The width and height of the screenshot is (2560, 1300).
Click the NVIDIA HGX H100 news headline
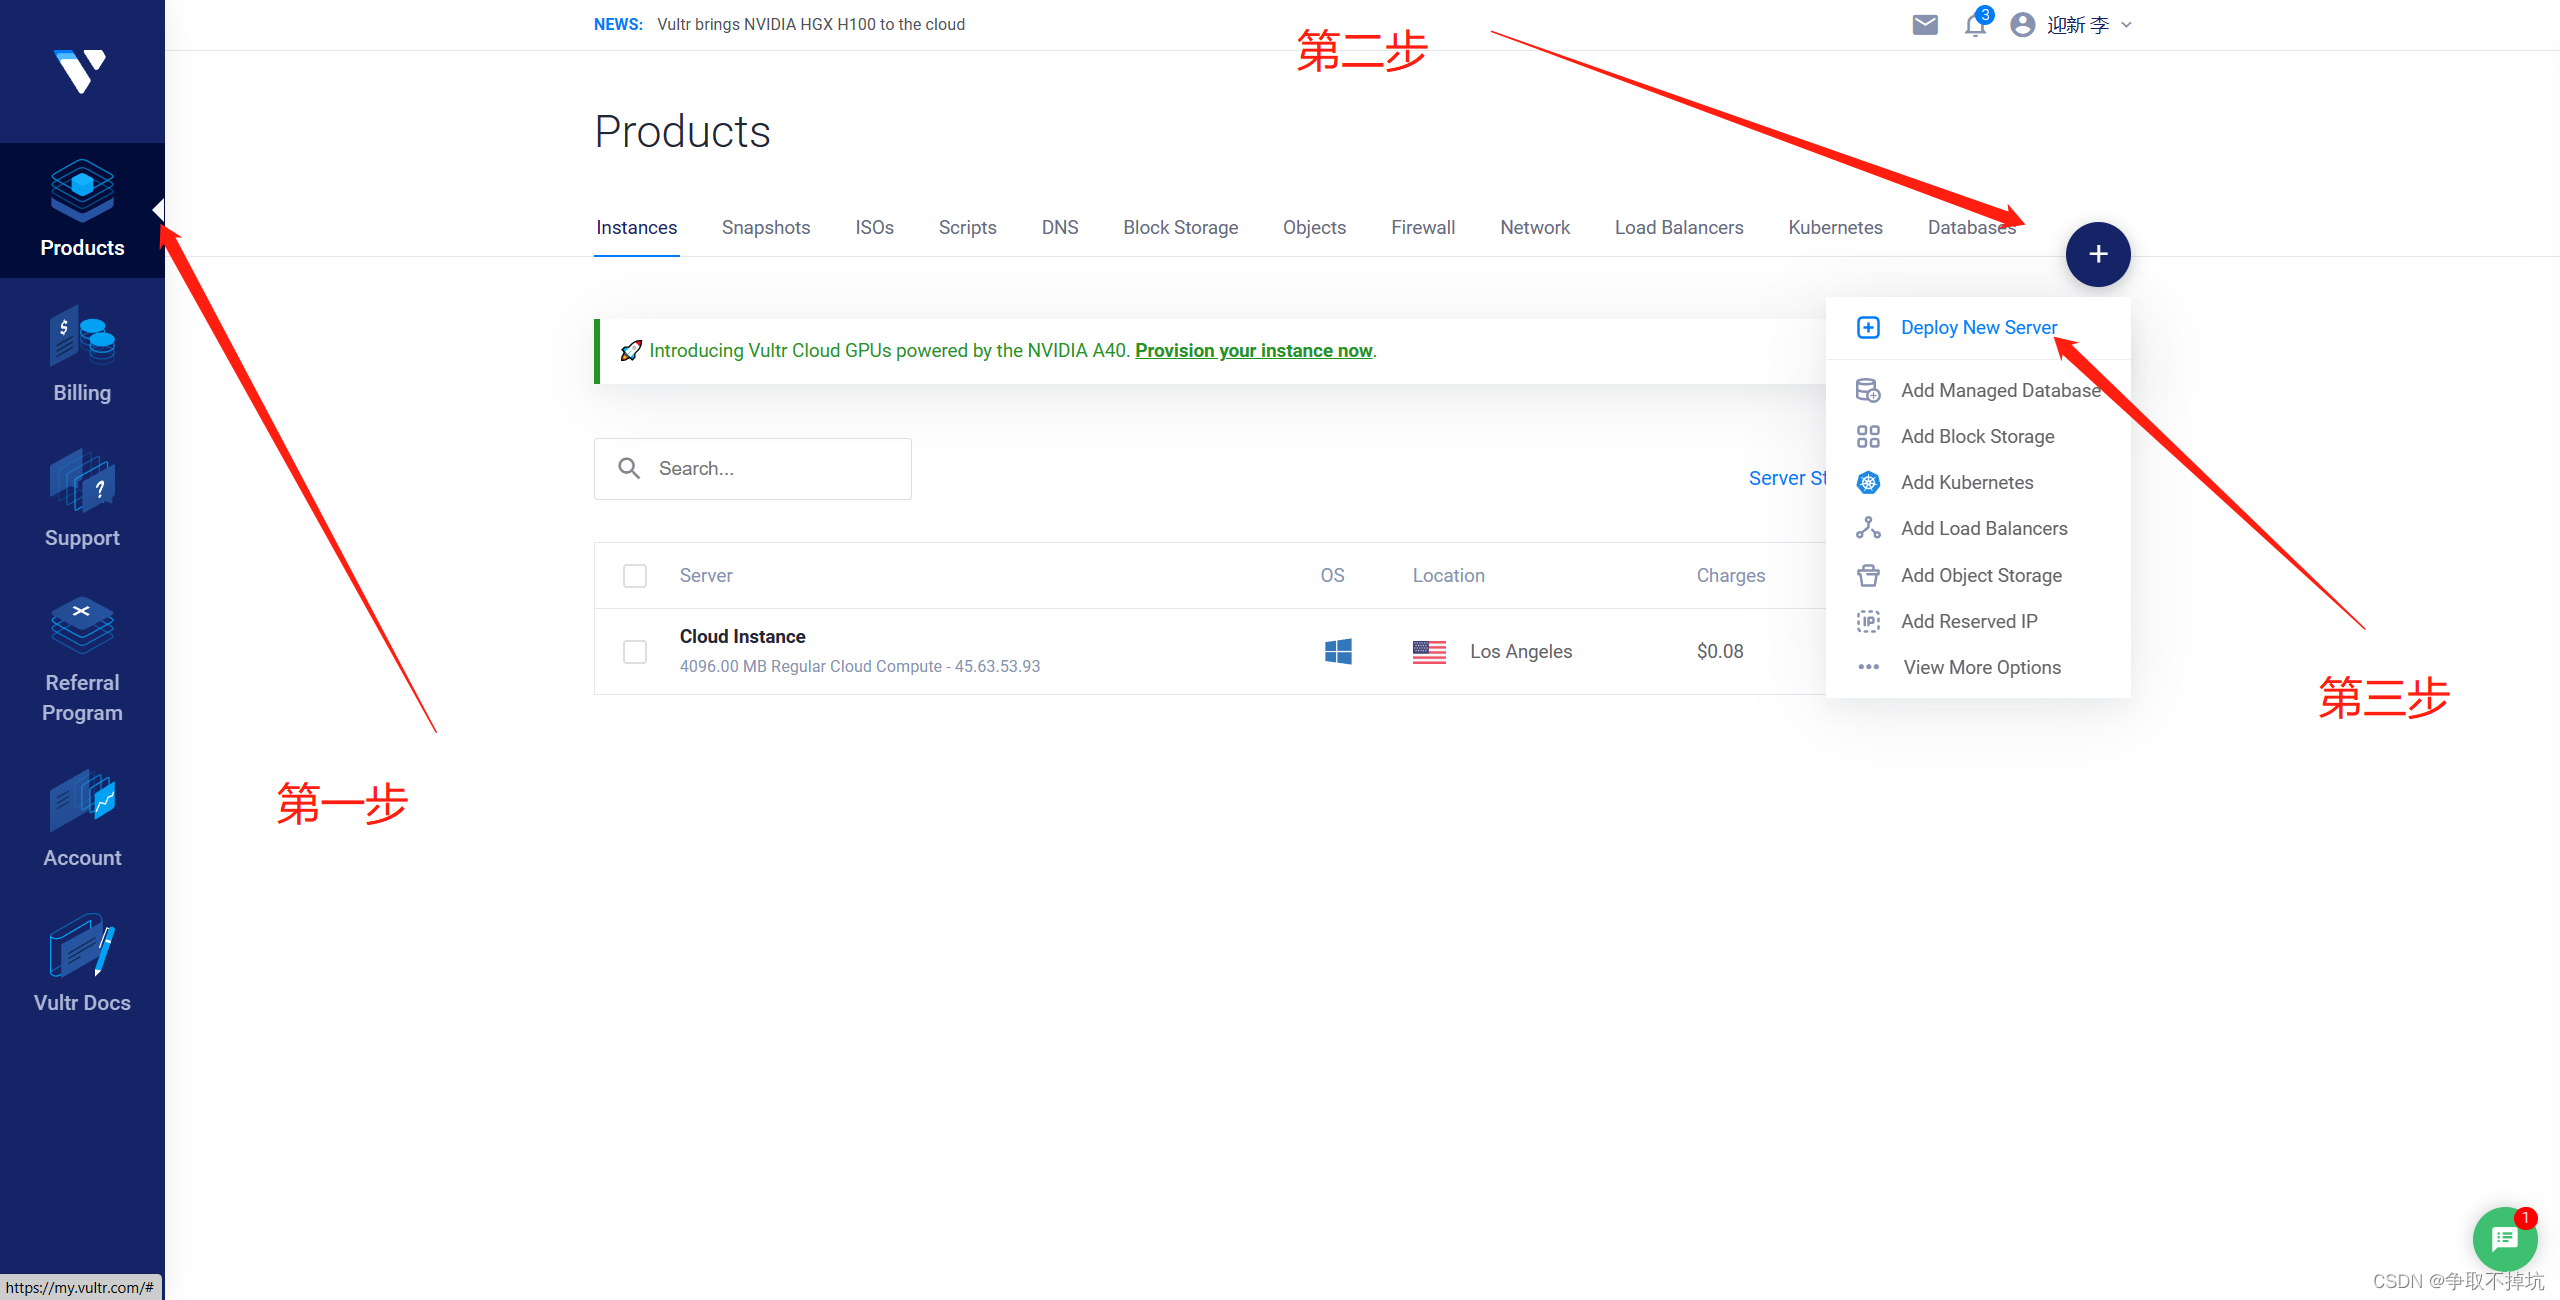pos(811,24)
